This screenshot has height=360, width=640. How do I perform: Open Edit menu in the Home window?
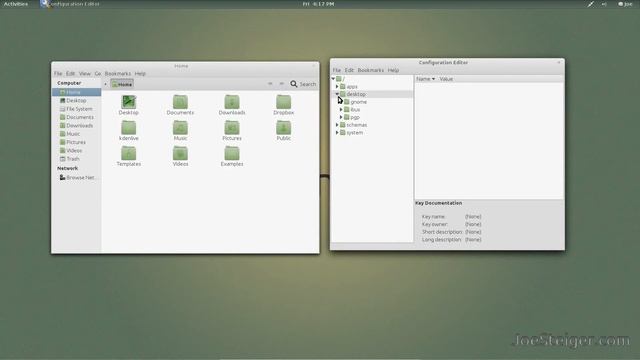71,73
